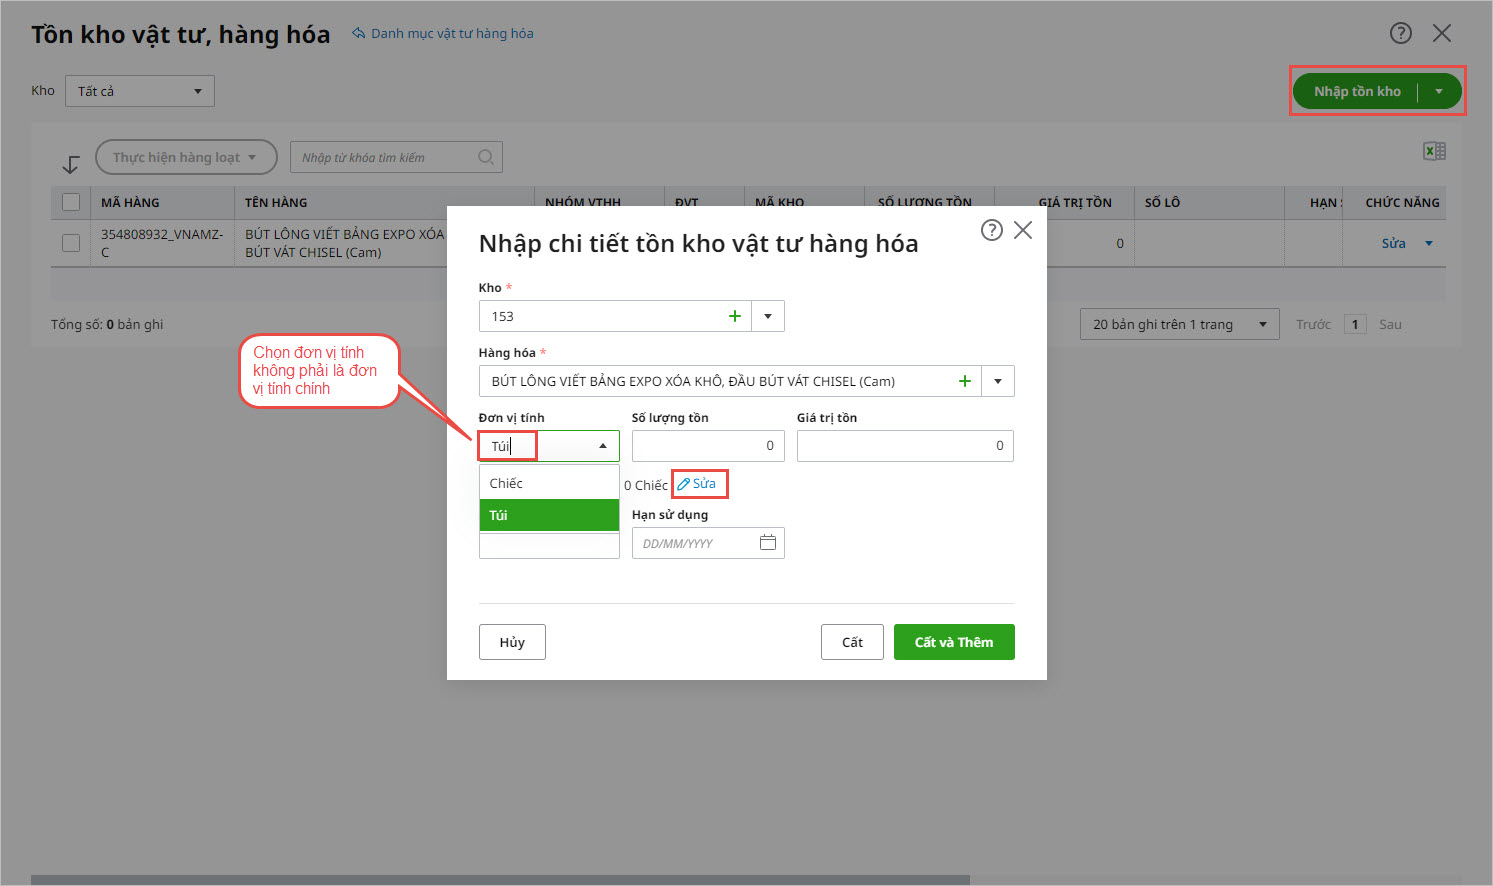The image size is (1493, 886).
Task: Select Chiếc from the unit list
Action: click(549, 483)
